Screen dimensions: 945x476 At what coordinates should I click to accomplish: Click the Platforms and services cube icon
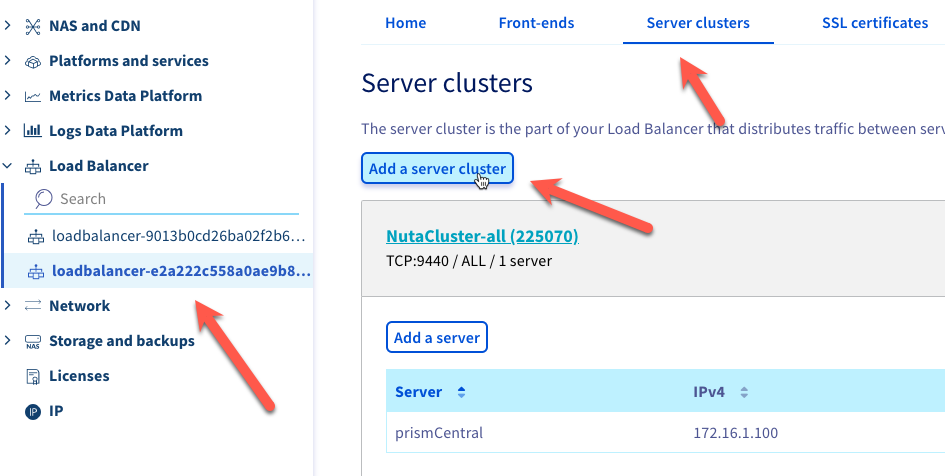[33, 61]
